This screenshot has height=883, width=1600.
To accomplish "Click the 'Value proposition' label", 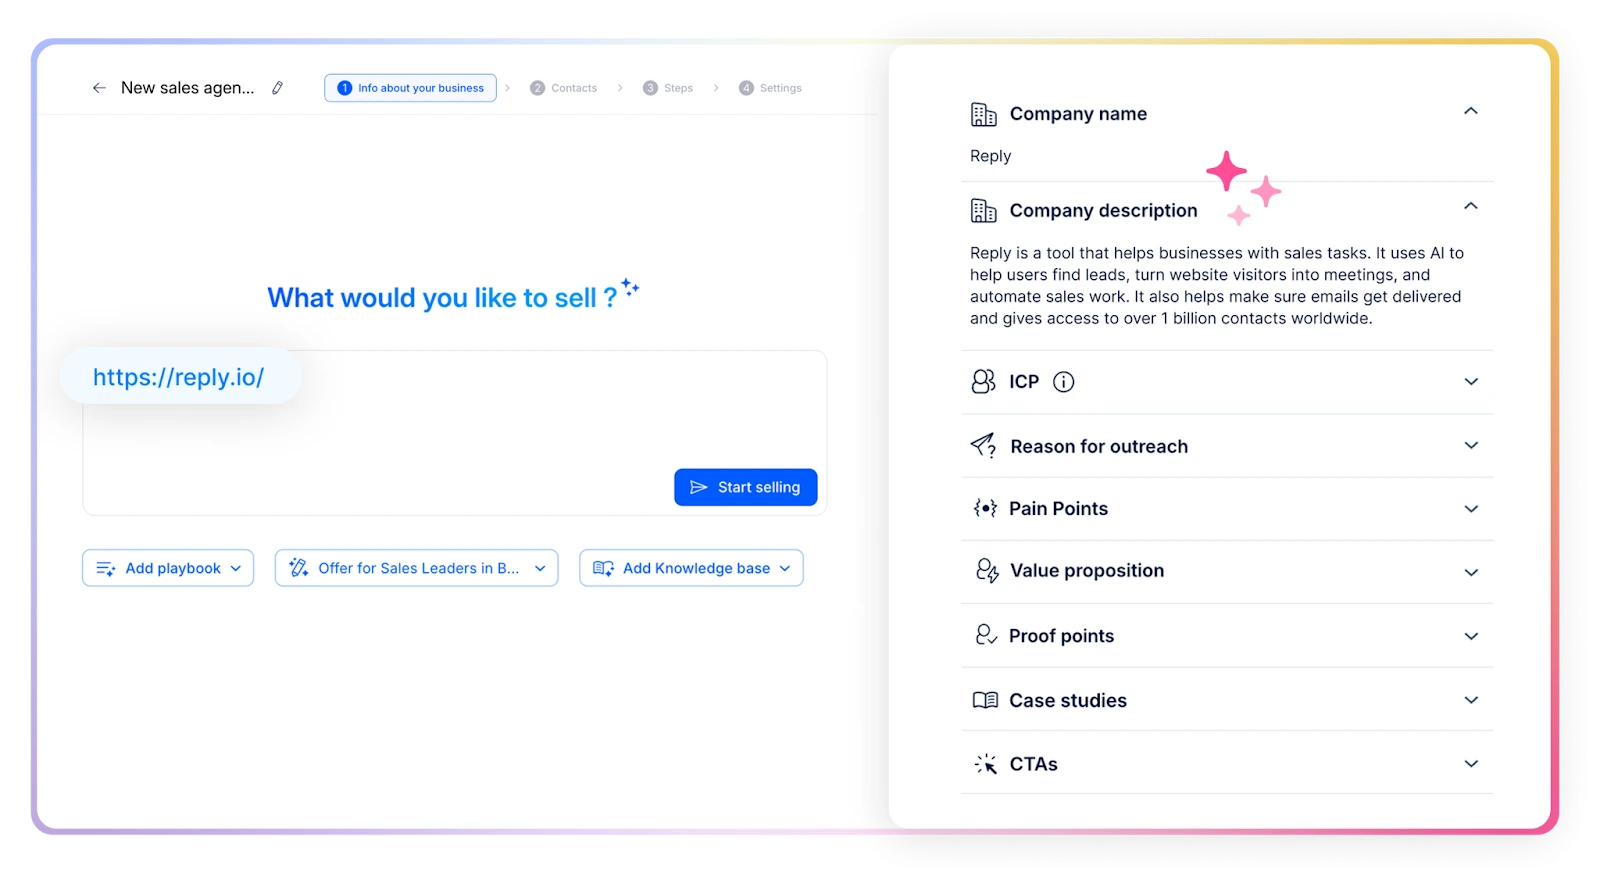I will click(x=1087, y=571).
